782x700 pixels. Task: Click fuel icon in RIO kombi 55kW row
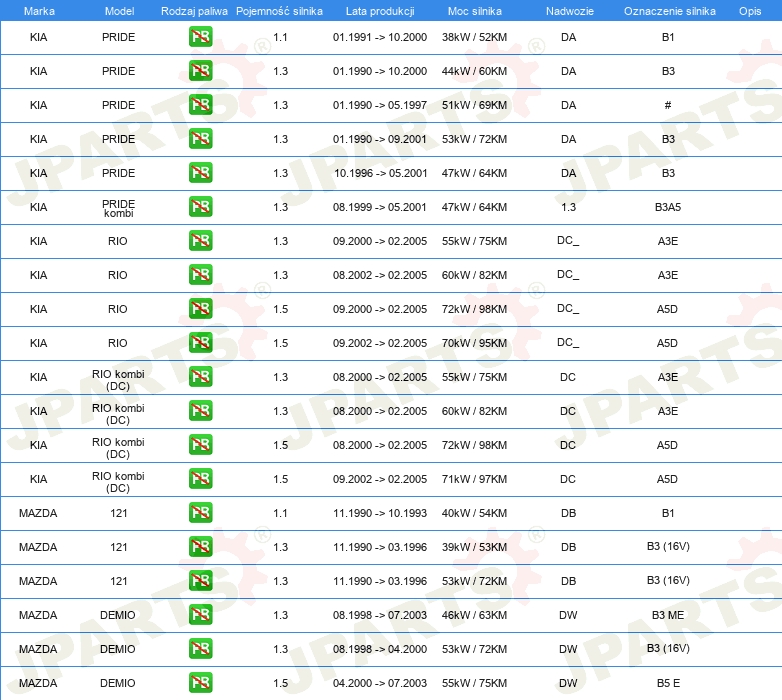pyautogui.click(x=200, y=376)
